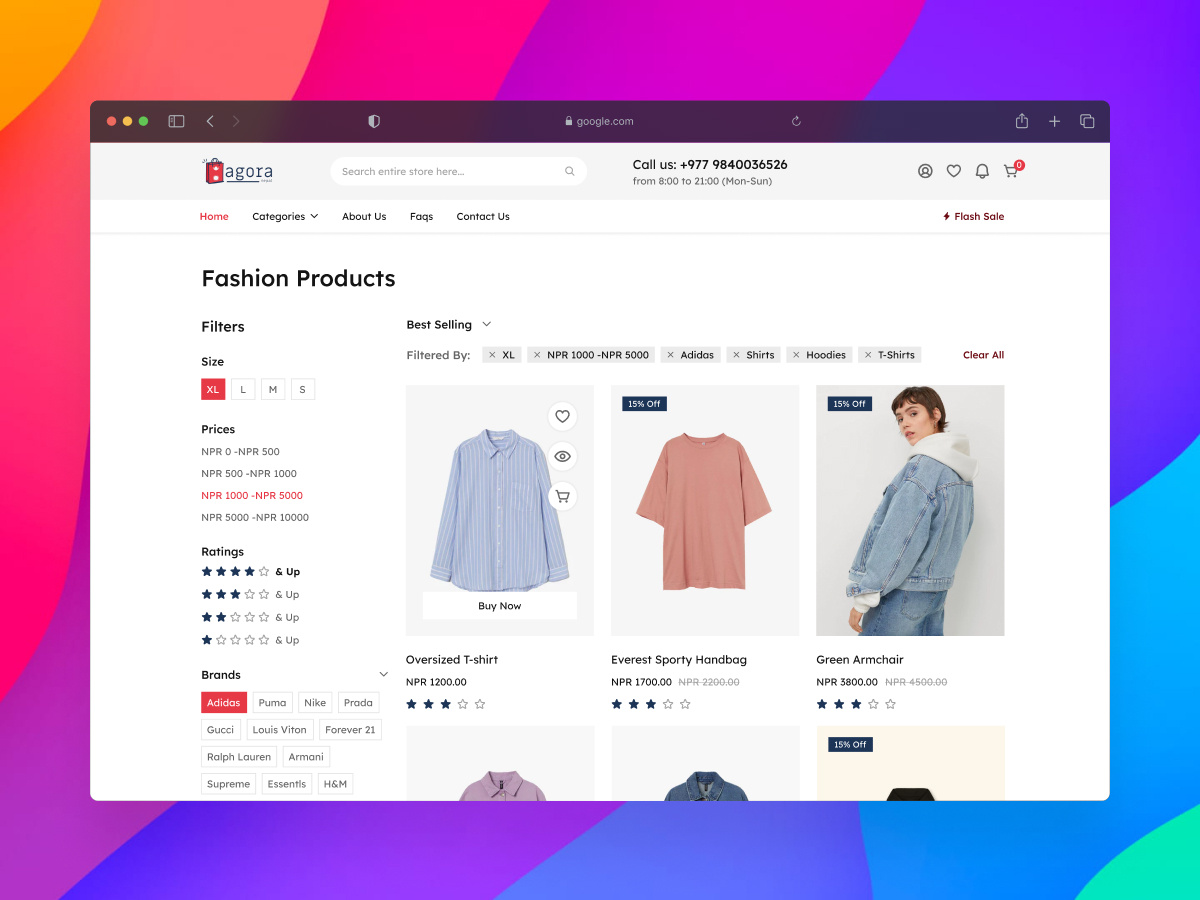Open the pink t-shirt product image
The image size is (1200, 900).
pos(705,510)
